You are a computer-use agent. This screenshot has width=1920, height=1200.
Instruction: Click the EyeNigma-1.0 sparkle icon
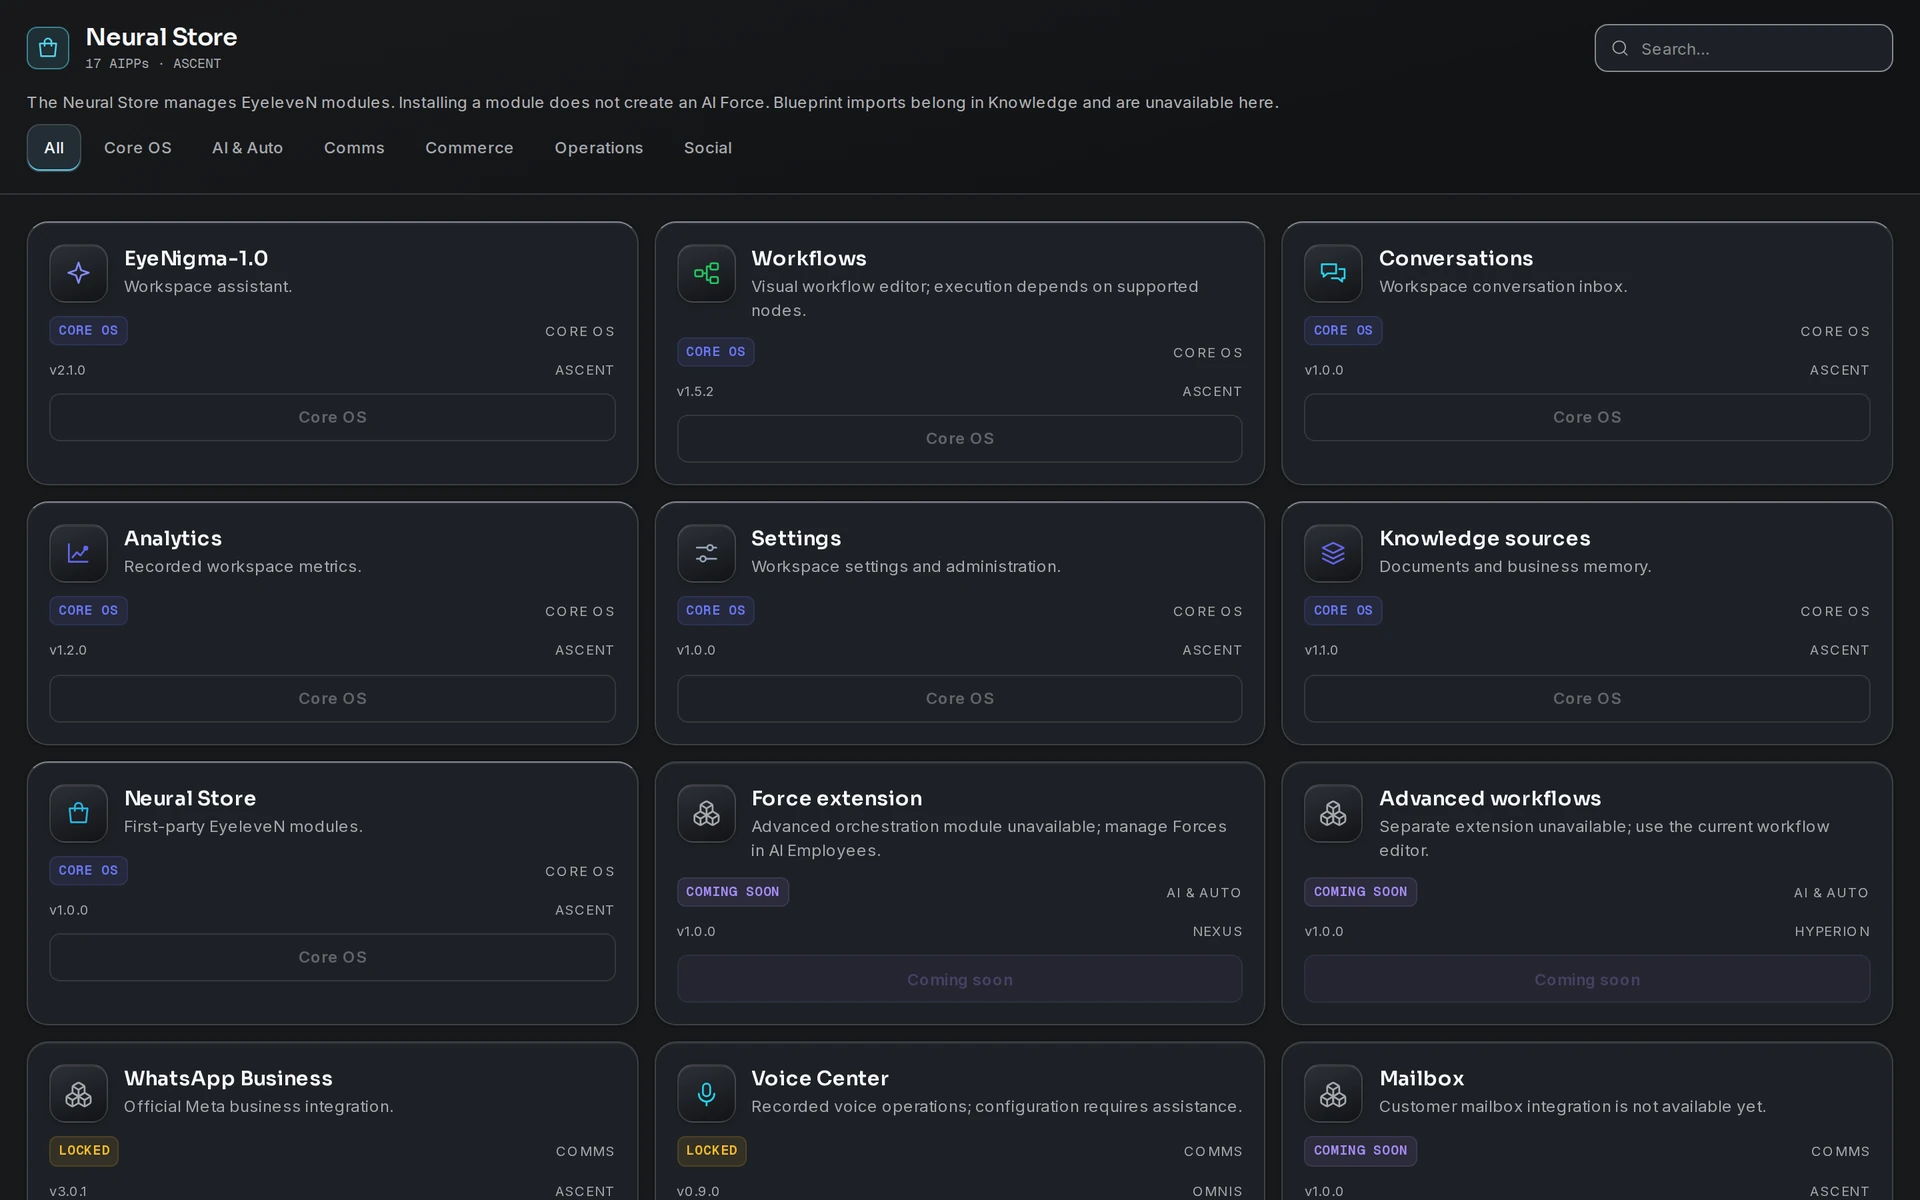[x=78, y=273]
